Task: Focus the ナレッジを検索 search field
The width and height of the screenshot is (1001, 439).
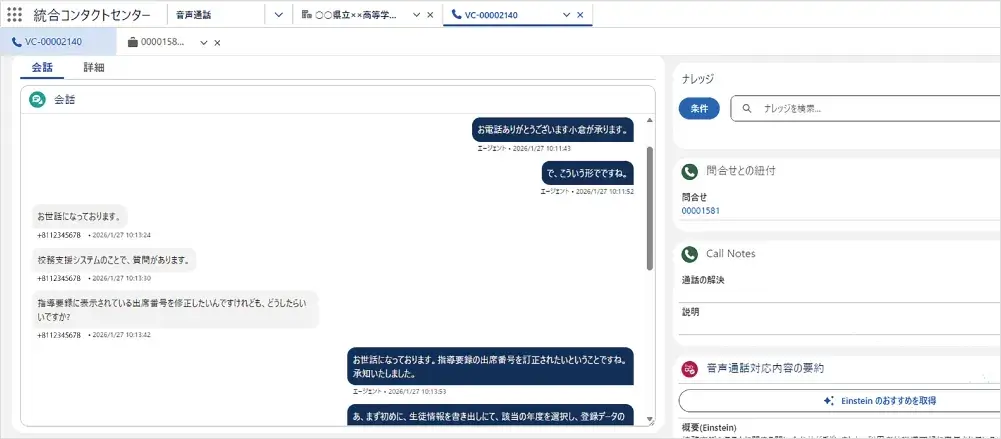Action: [866, 108]
